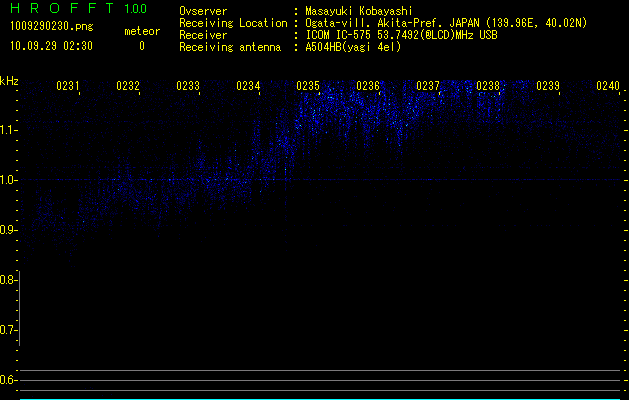This screenshot has width=629, height=400.
Task: Click the Receiving Location field label
Action: click(x=233, y=23)
